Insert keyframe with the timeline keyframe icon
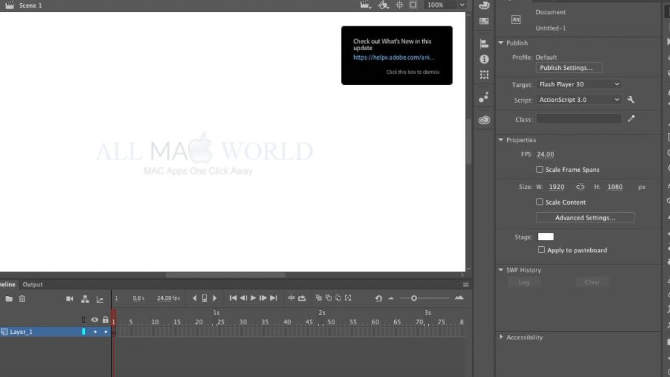670x377 pixels. pyautogui.click(x=204, y=298)
